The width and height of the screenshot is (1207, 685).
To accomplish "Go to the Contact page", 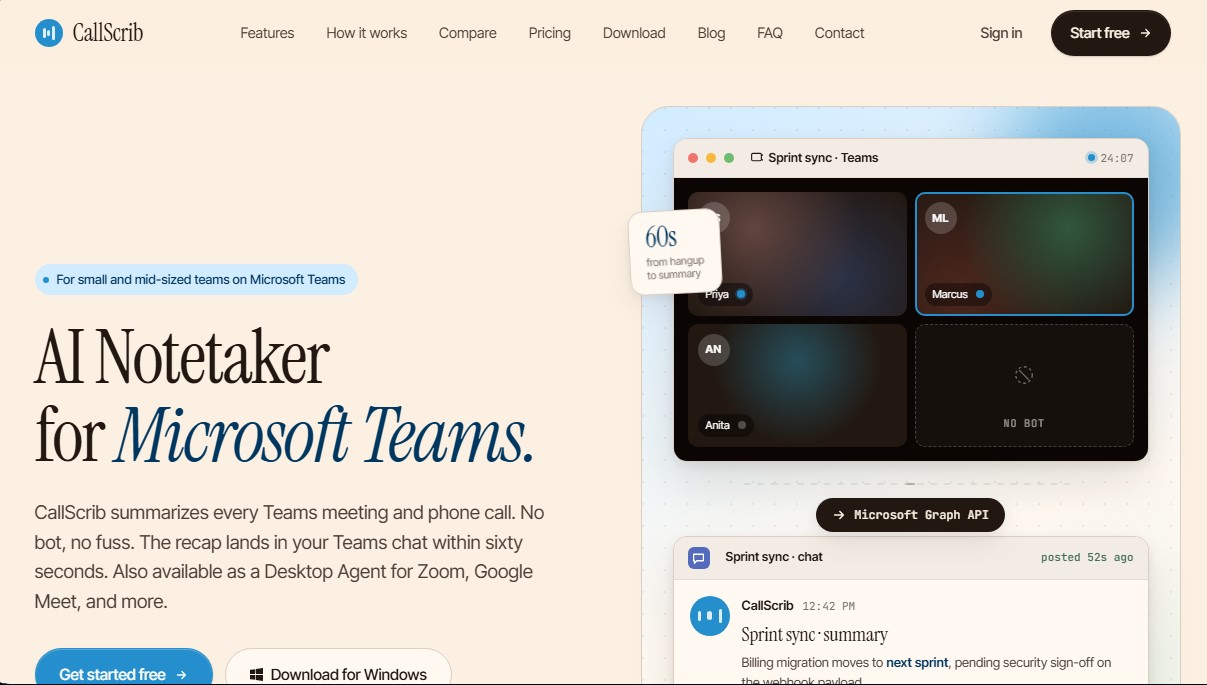I will [x=839, y=33].
